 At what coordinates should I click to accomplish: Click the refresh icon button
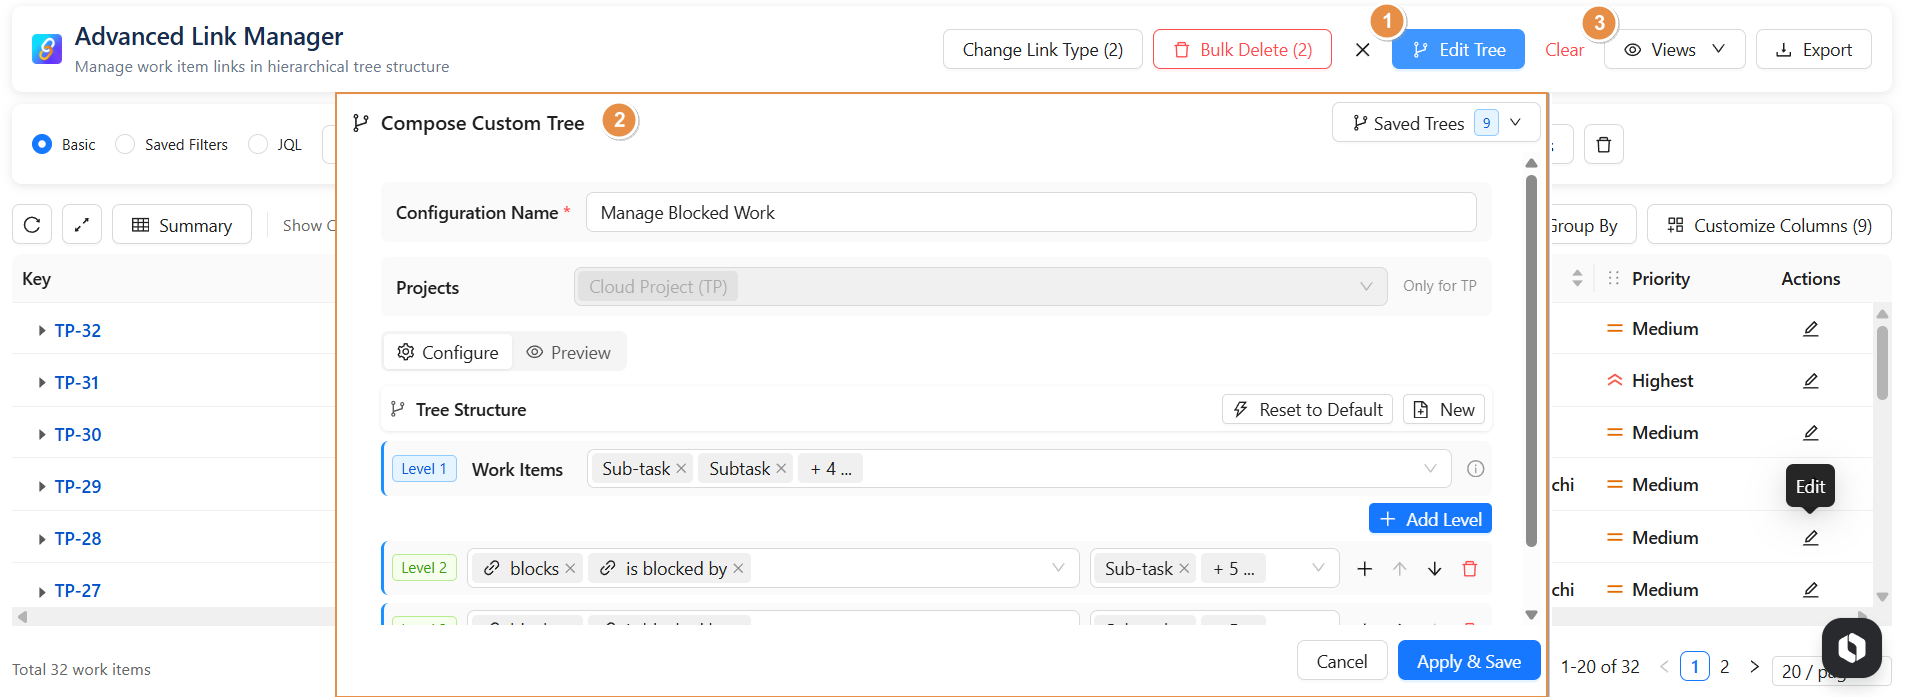(32, 225)
